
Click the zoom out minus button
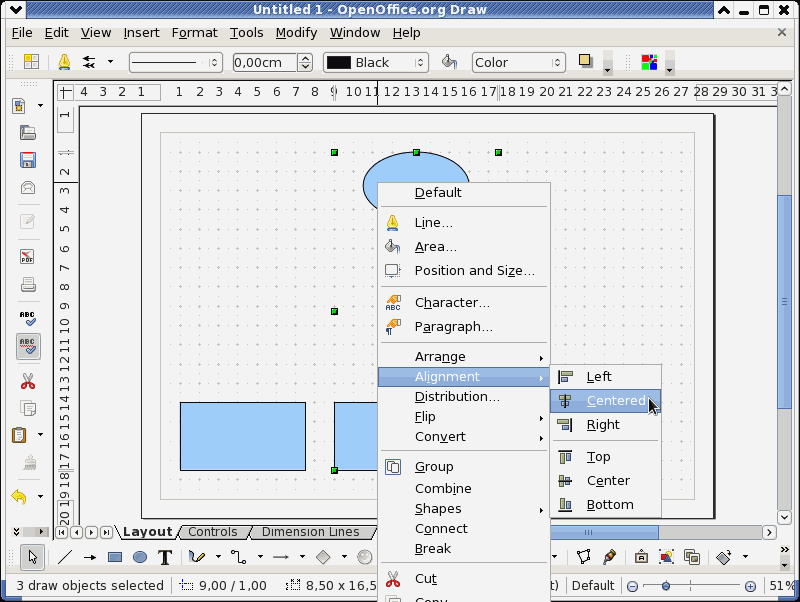(632, 586)
